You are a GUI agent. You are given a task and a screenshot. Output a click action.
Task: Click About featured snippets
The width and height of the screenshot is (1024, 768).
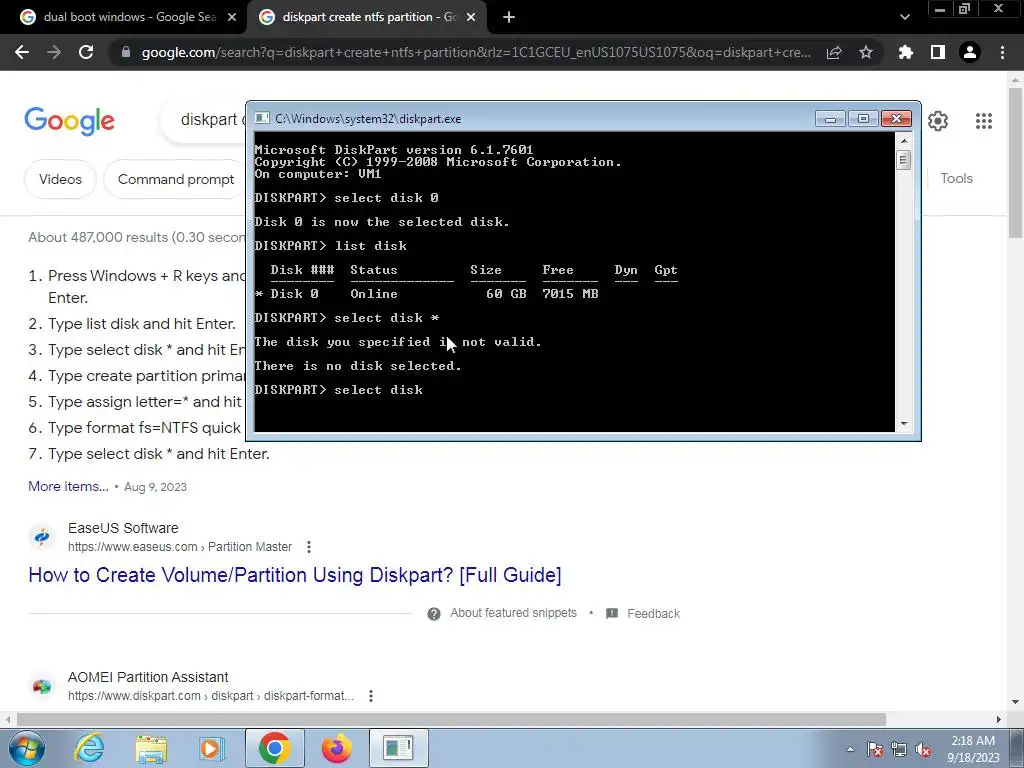click(x=513, y=613)
